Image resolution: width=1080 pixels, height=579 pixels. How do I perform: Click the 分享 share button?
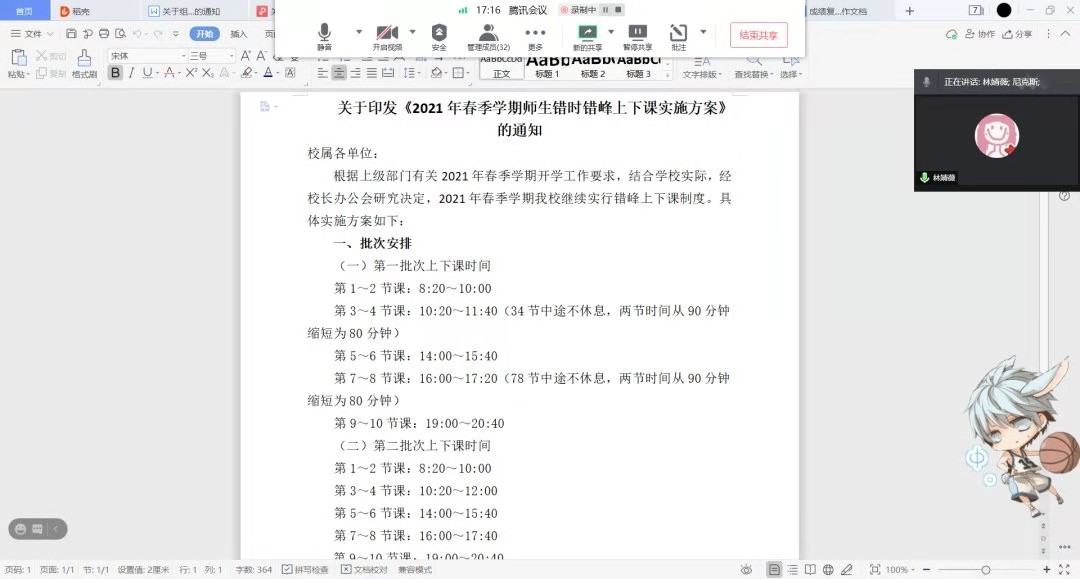click(x=1018, y=34)
